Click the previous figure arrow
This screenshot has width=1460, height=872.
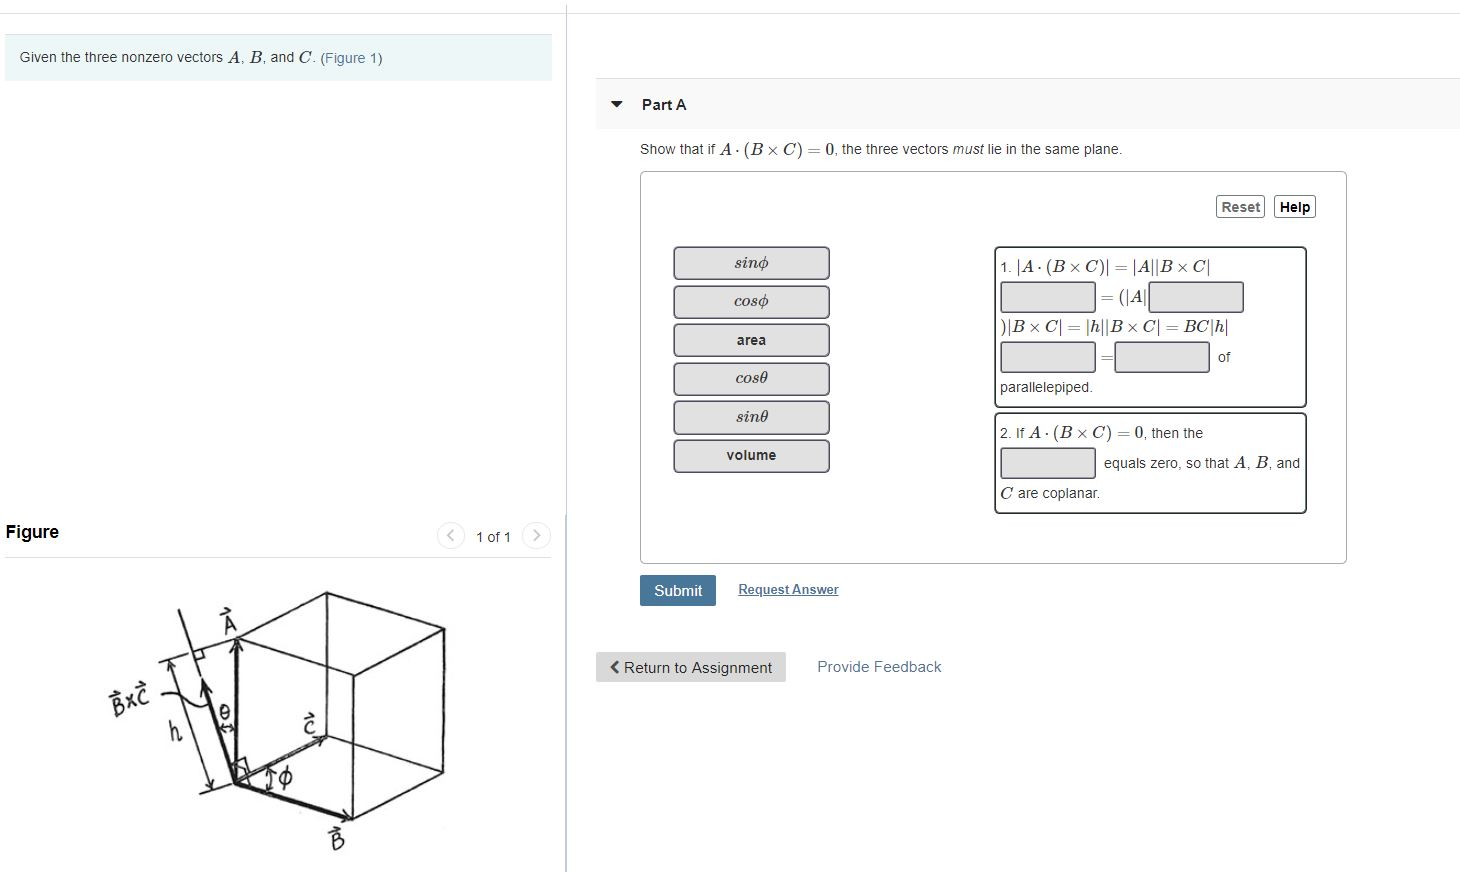[451, 536]
